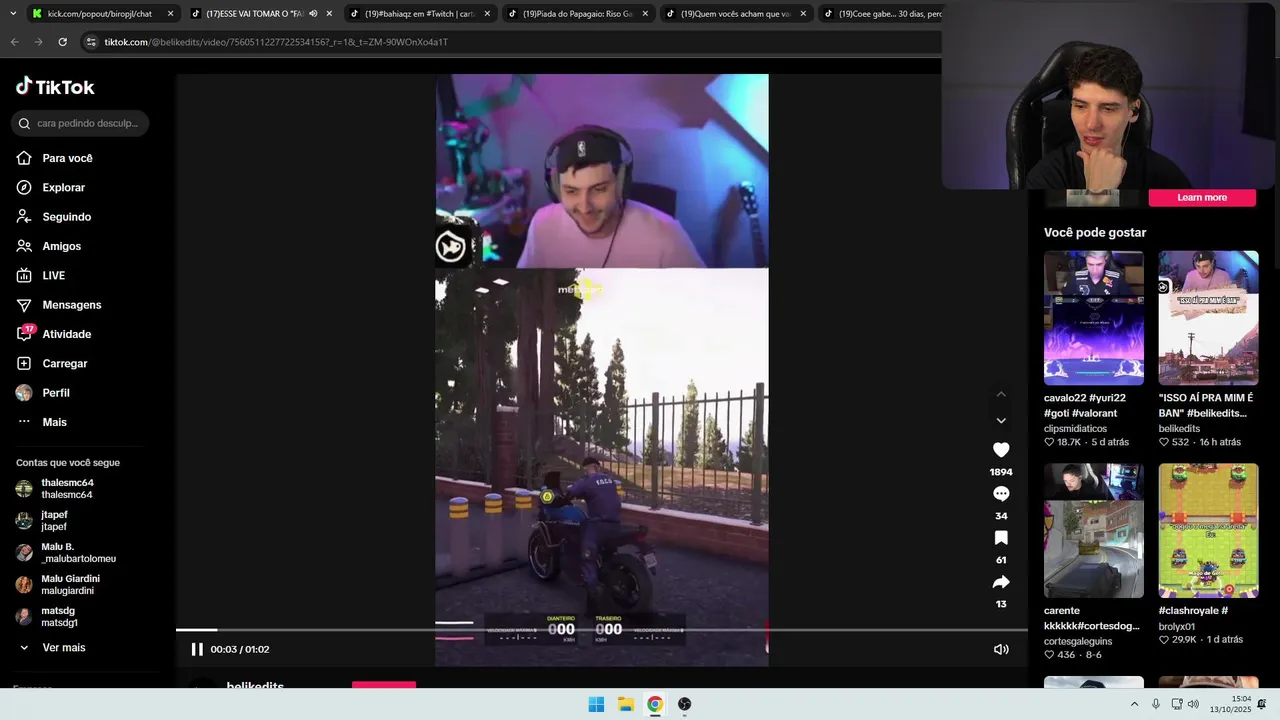Click microphone tray icon

pos(1156,704)
